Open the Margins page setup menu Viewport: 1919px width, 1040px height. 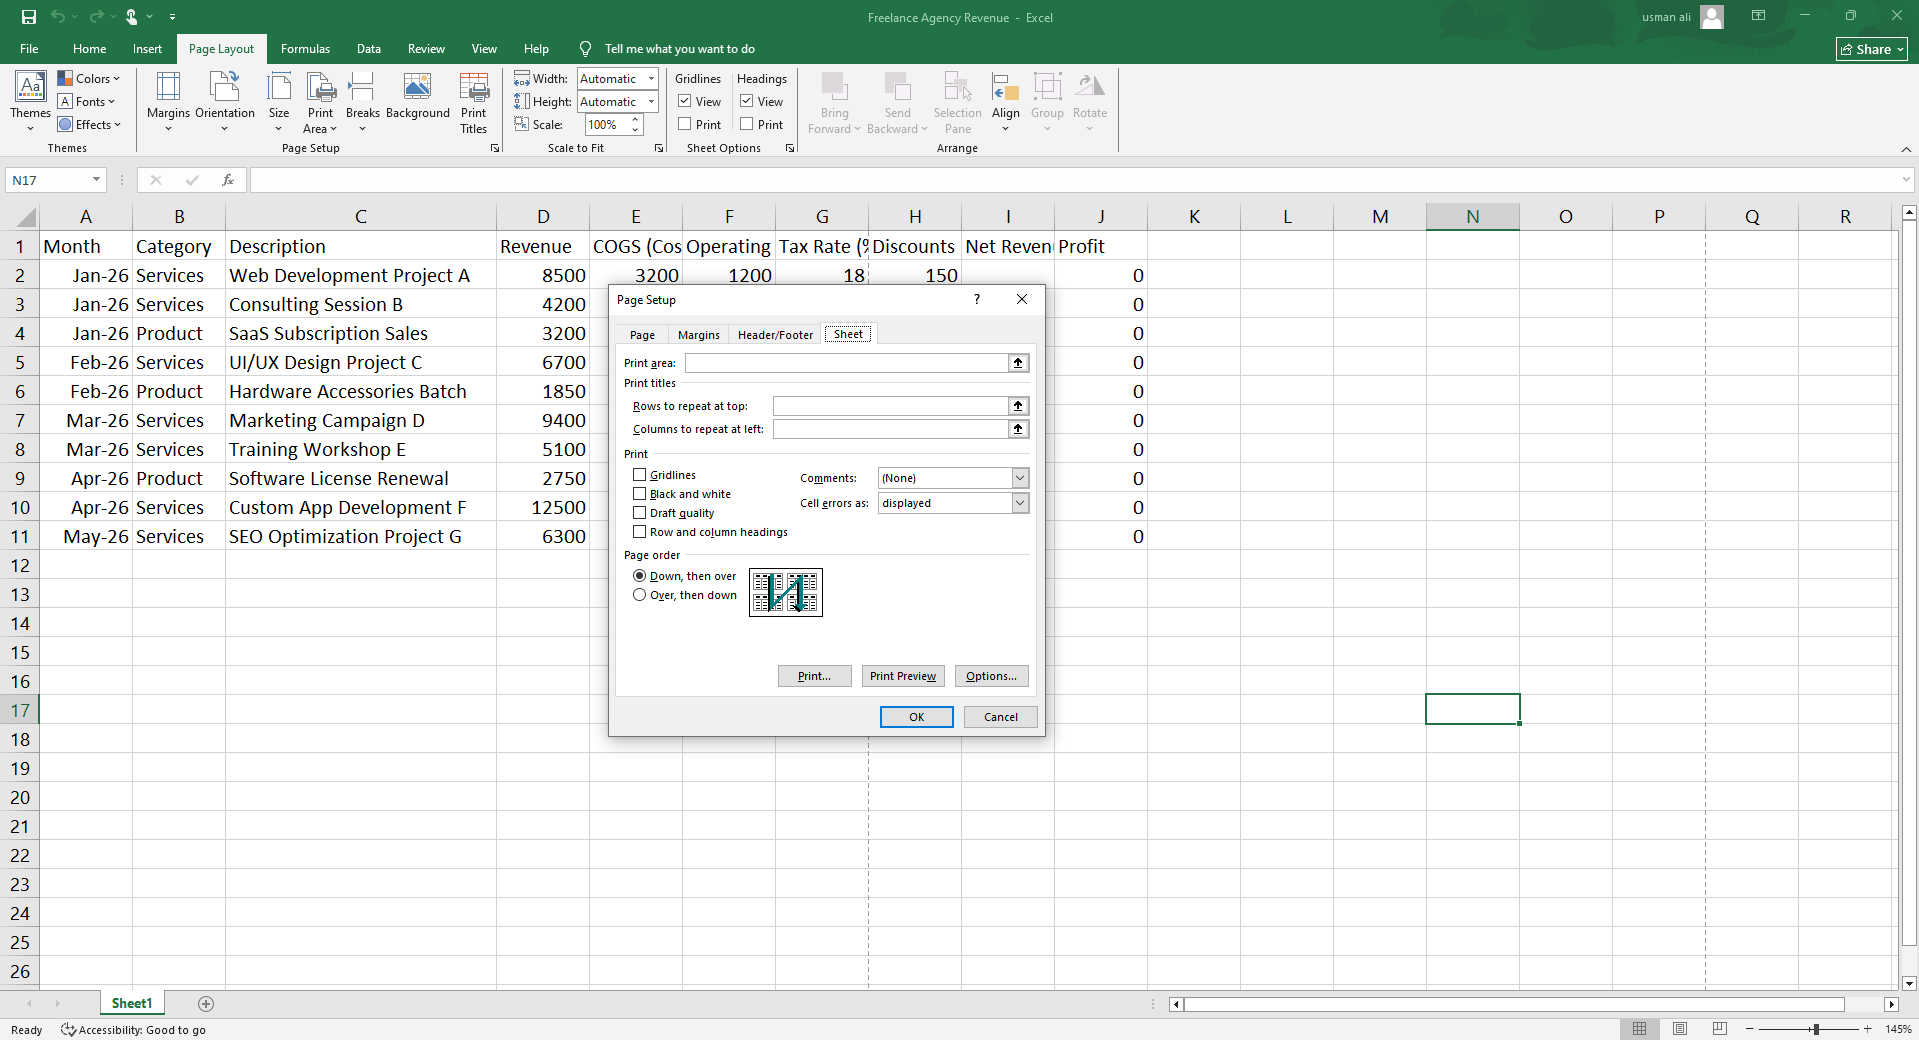pyautogui.click(x=168, y=102)
